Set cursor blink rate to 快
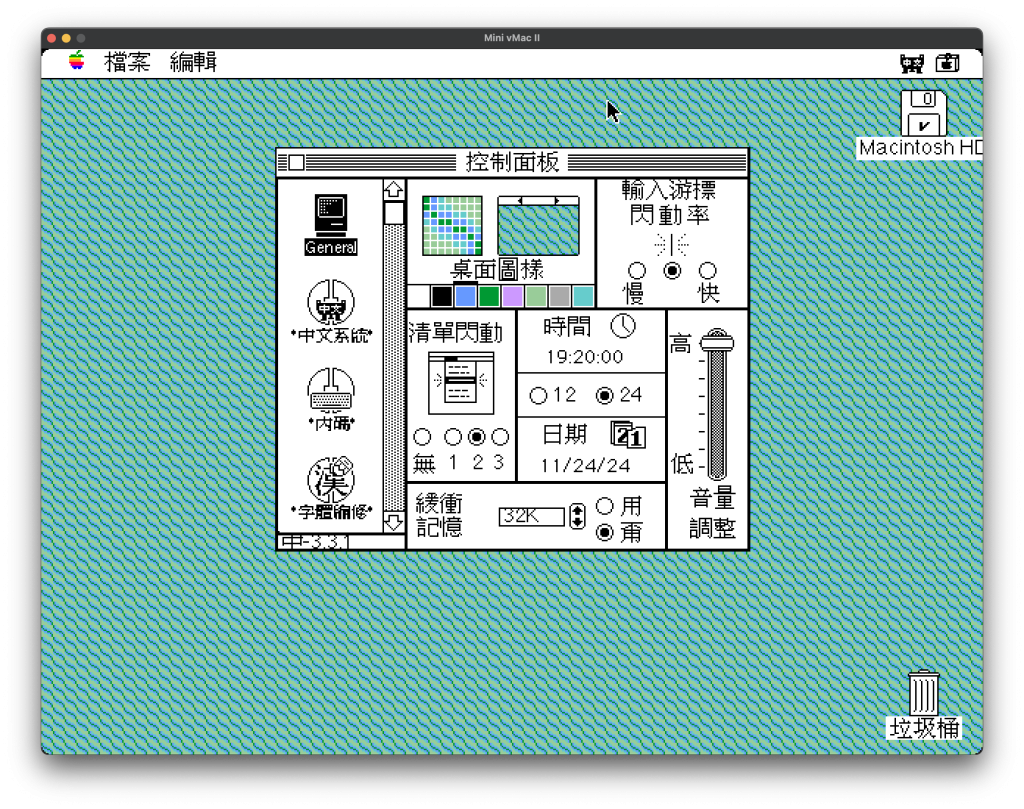The width and height of the screenshot is (1024, 809). (708, 271)
